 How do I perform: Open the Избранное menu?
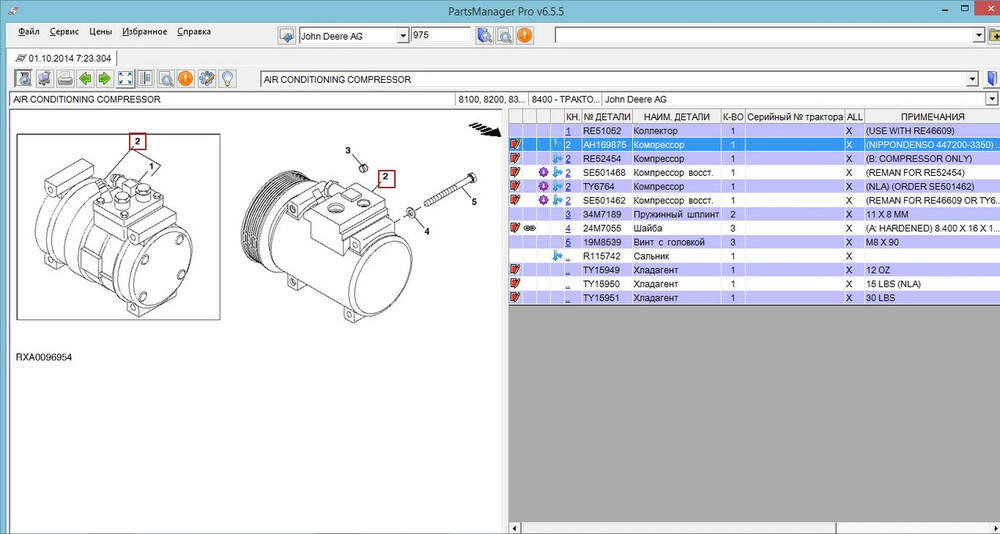click(145, 31)
